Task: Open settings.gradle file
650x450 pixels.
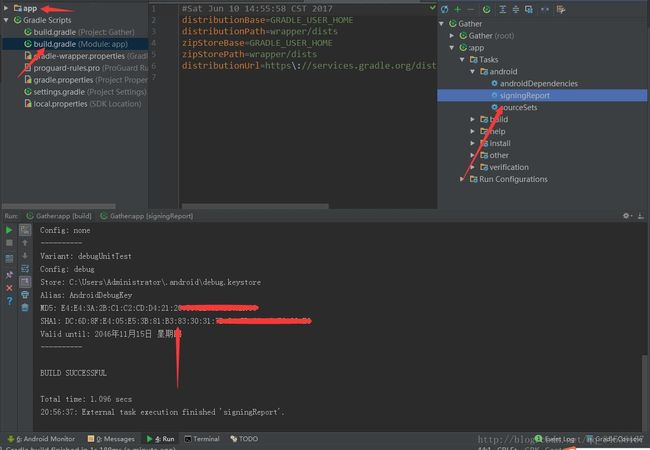Action: pos(85,92)
